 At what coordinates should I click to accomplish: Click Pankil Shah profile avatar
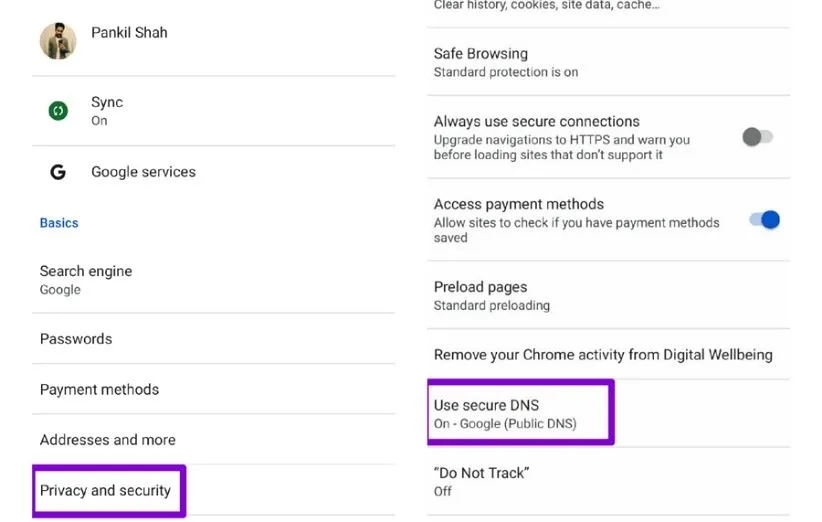pos(58,41)
